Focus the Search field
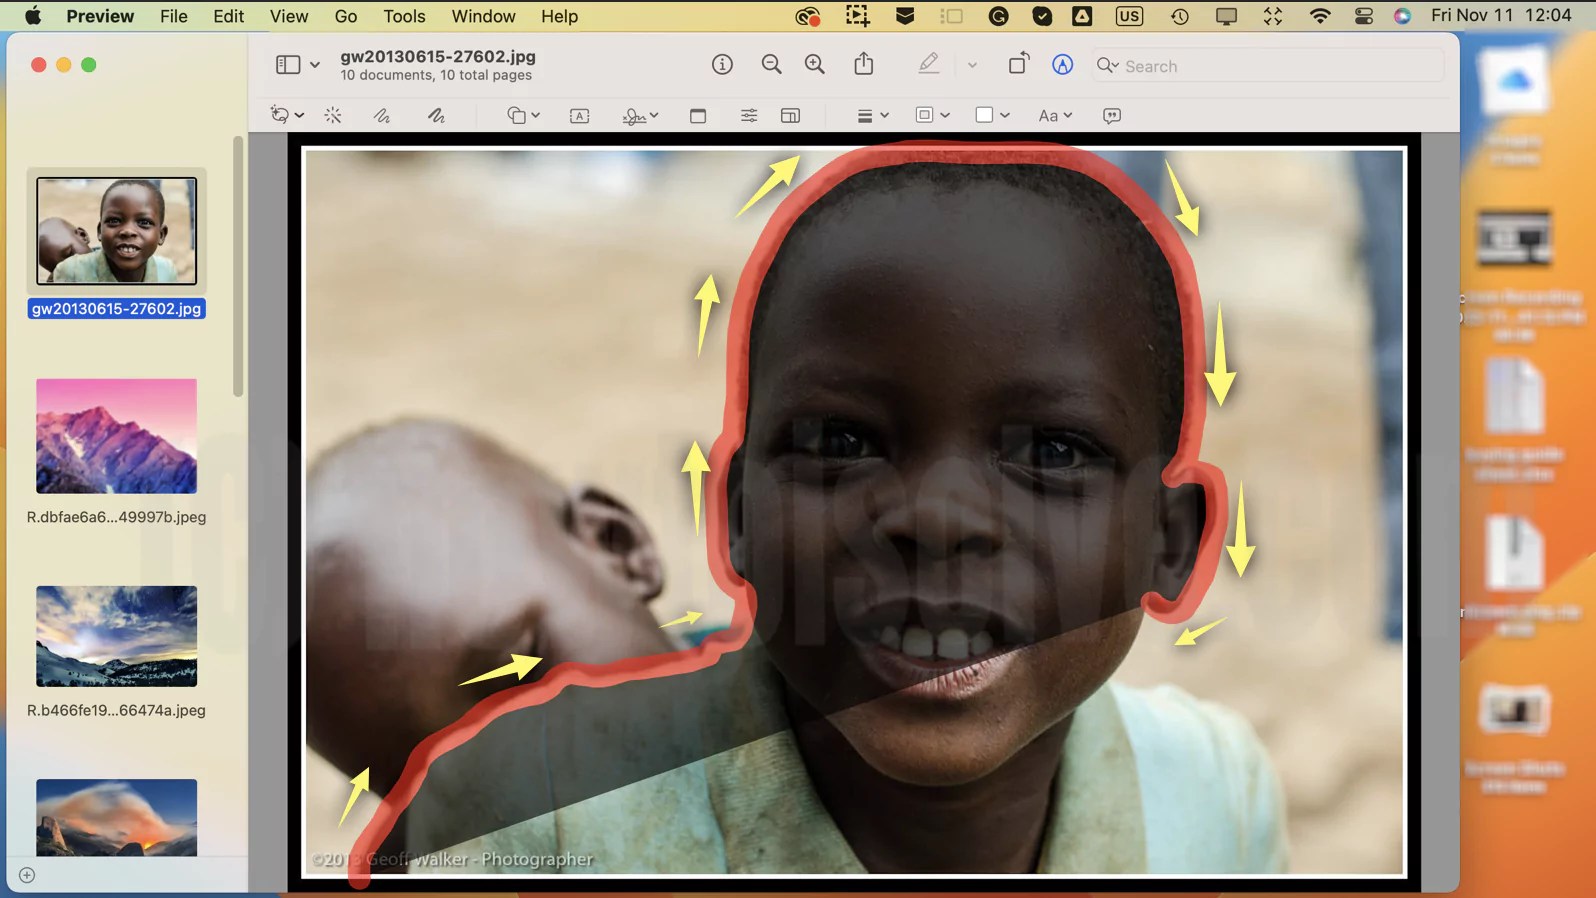The height and width of the screenshot is (898, 1596). pos(1268,66)
